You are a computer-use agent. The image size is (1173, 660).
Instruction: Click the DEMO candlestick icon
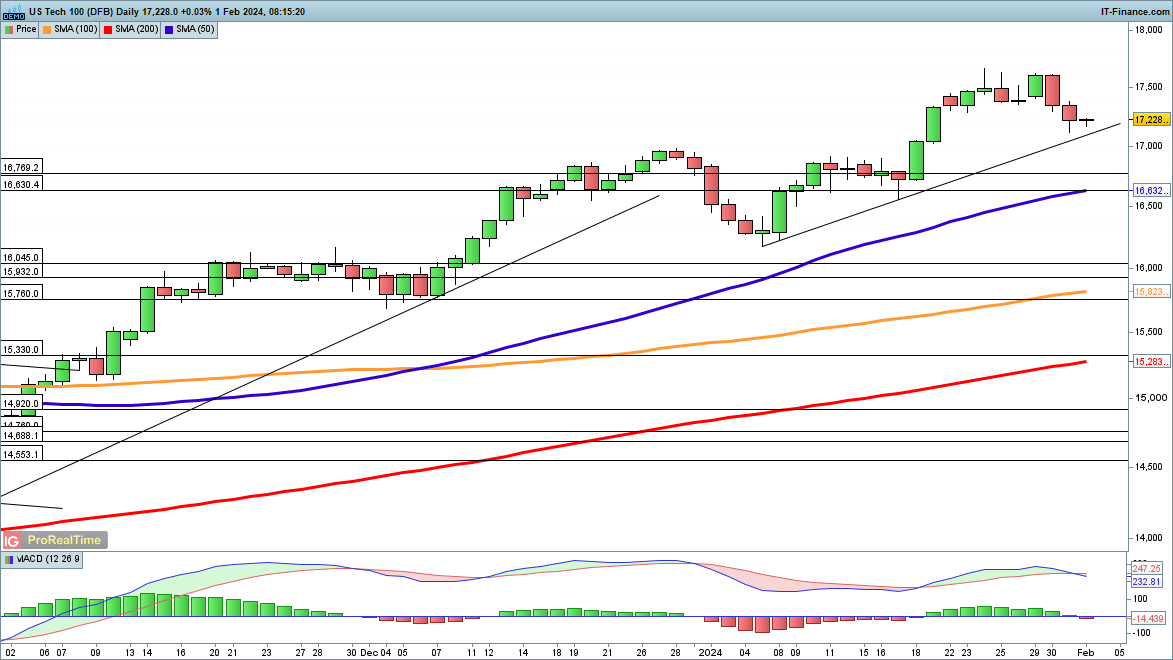point(13,11)
